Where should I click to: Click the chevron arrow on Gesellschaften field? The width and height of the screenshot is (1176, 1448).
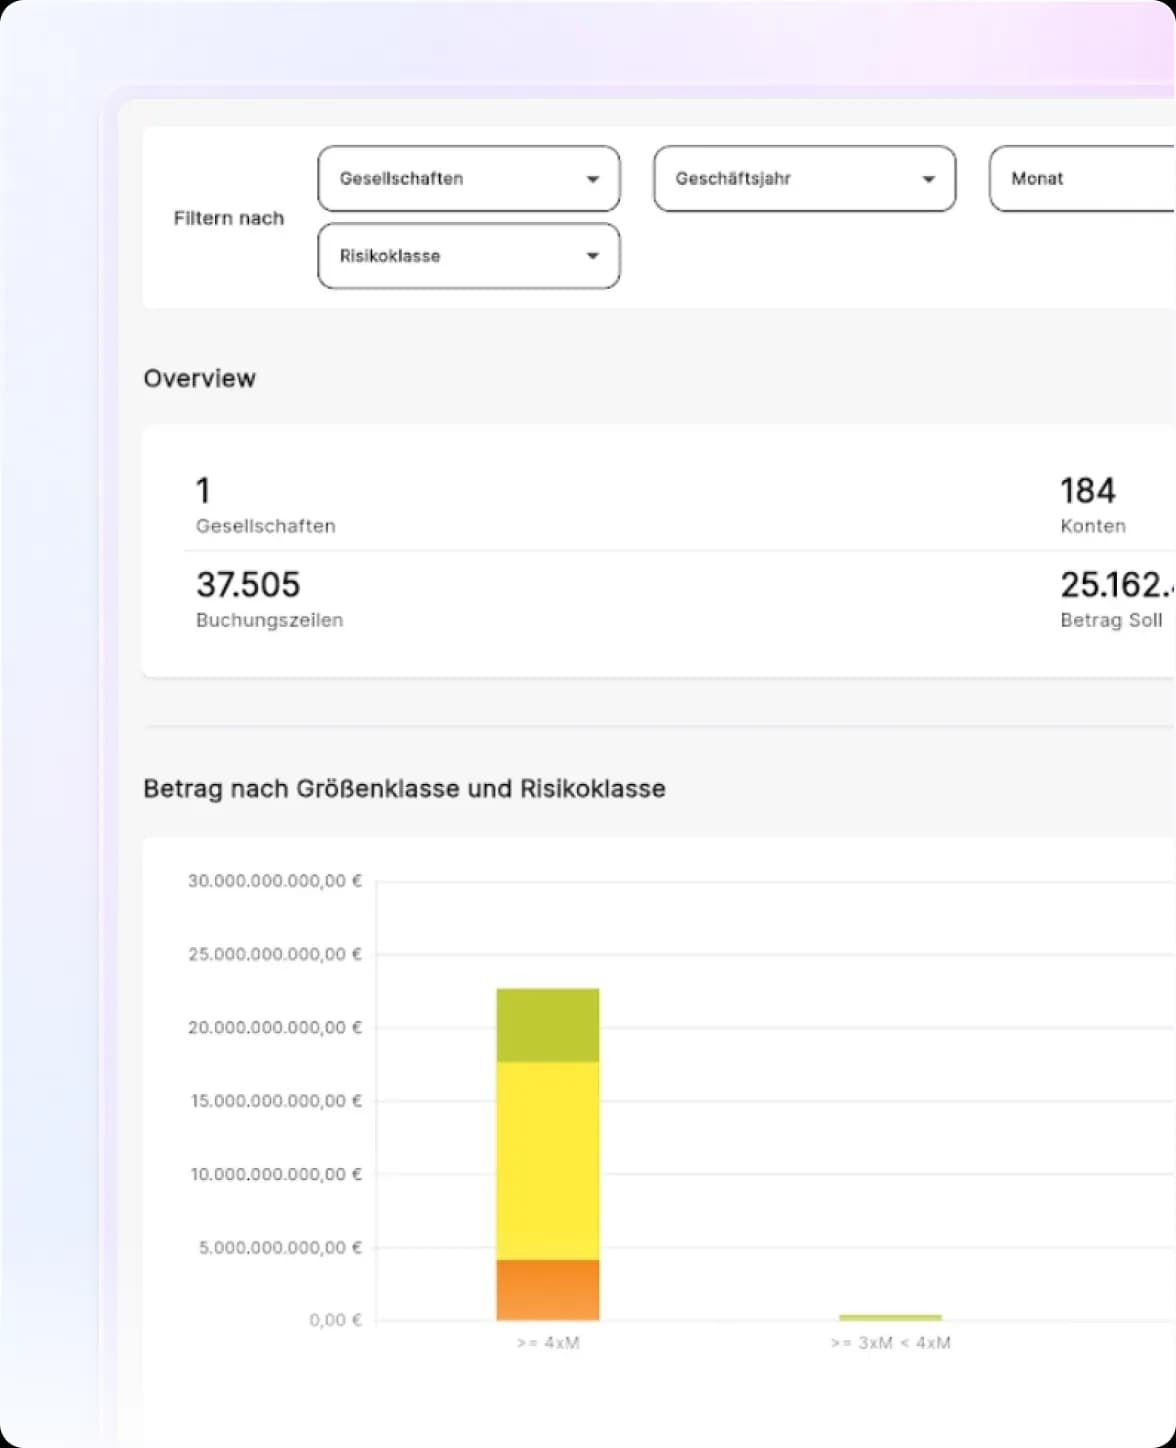pyautogui.click(x=594, y=179)
